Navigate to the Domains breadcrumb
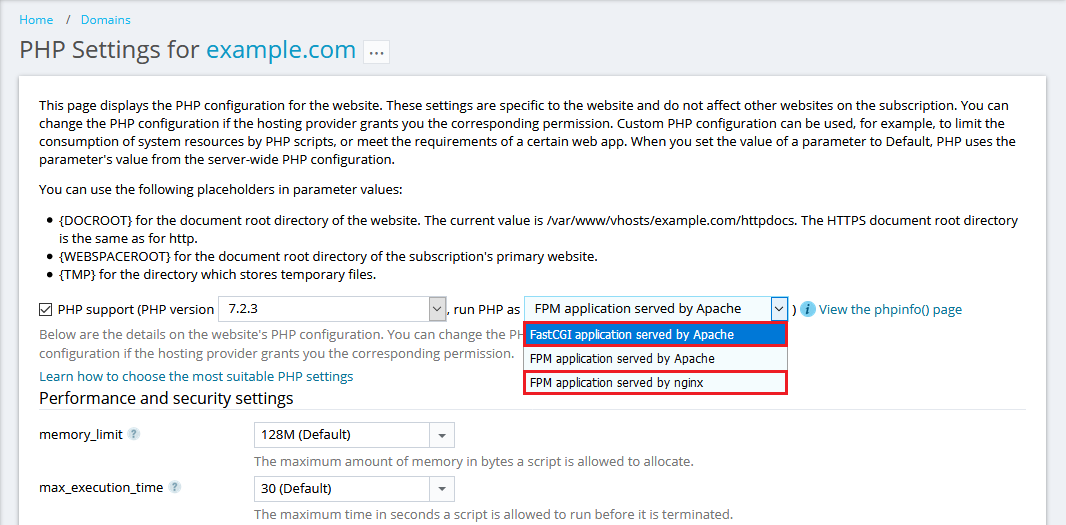Screen dimensions: 1066x525 point(105,19)
